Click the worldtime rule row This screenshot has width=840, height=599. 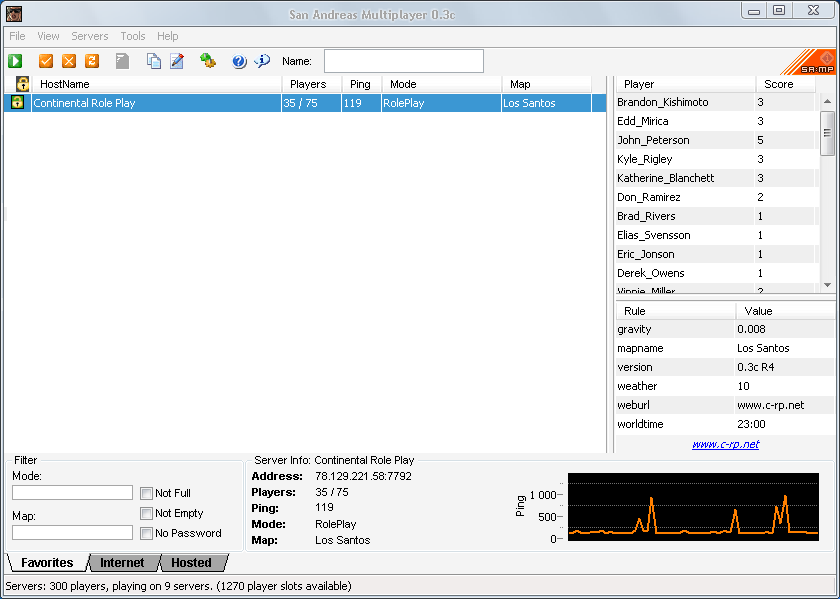pos(725,424)
